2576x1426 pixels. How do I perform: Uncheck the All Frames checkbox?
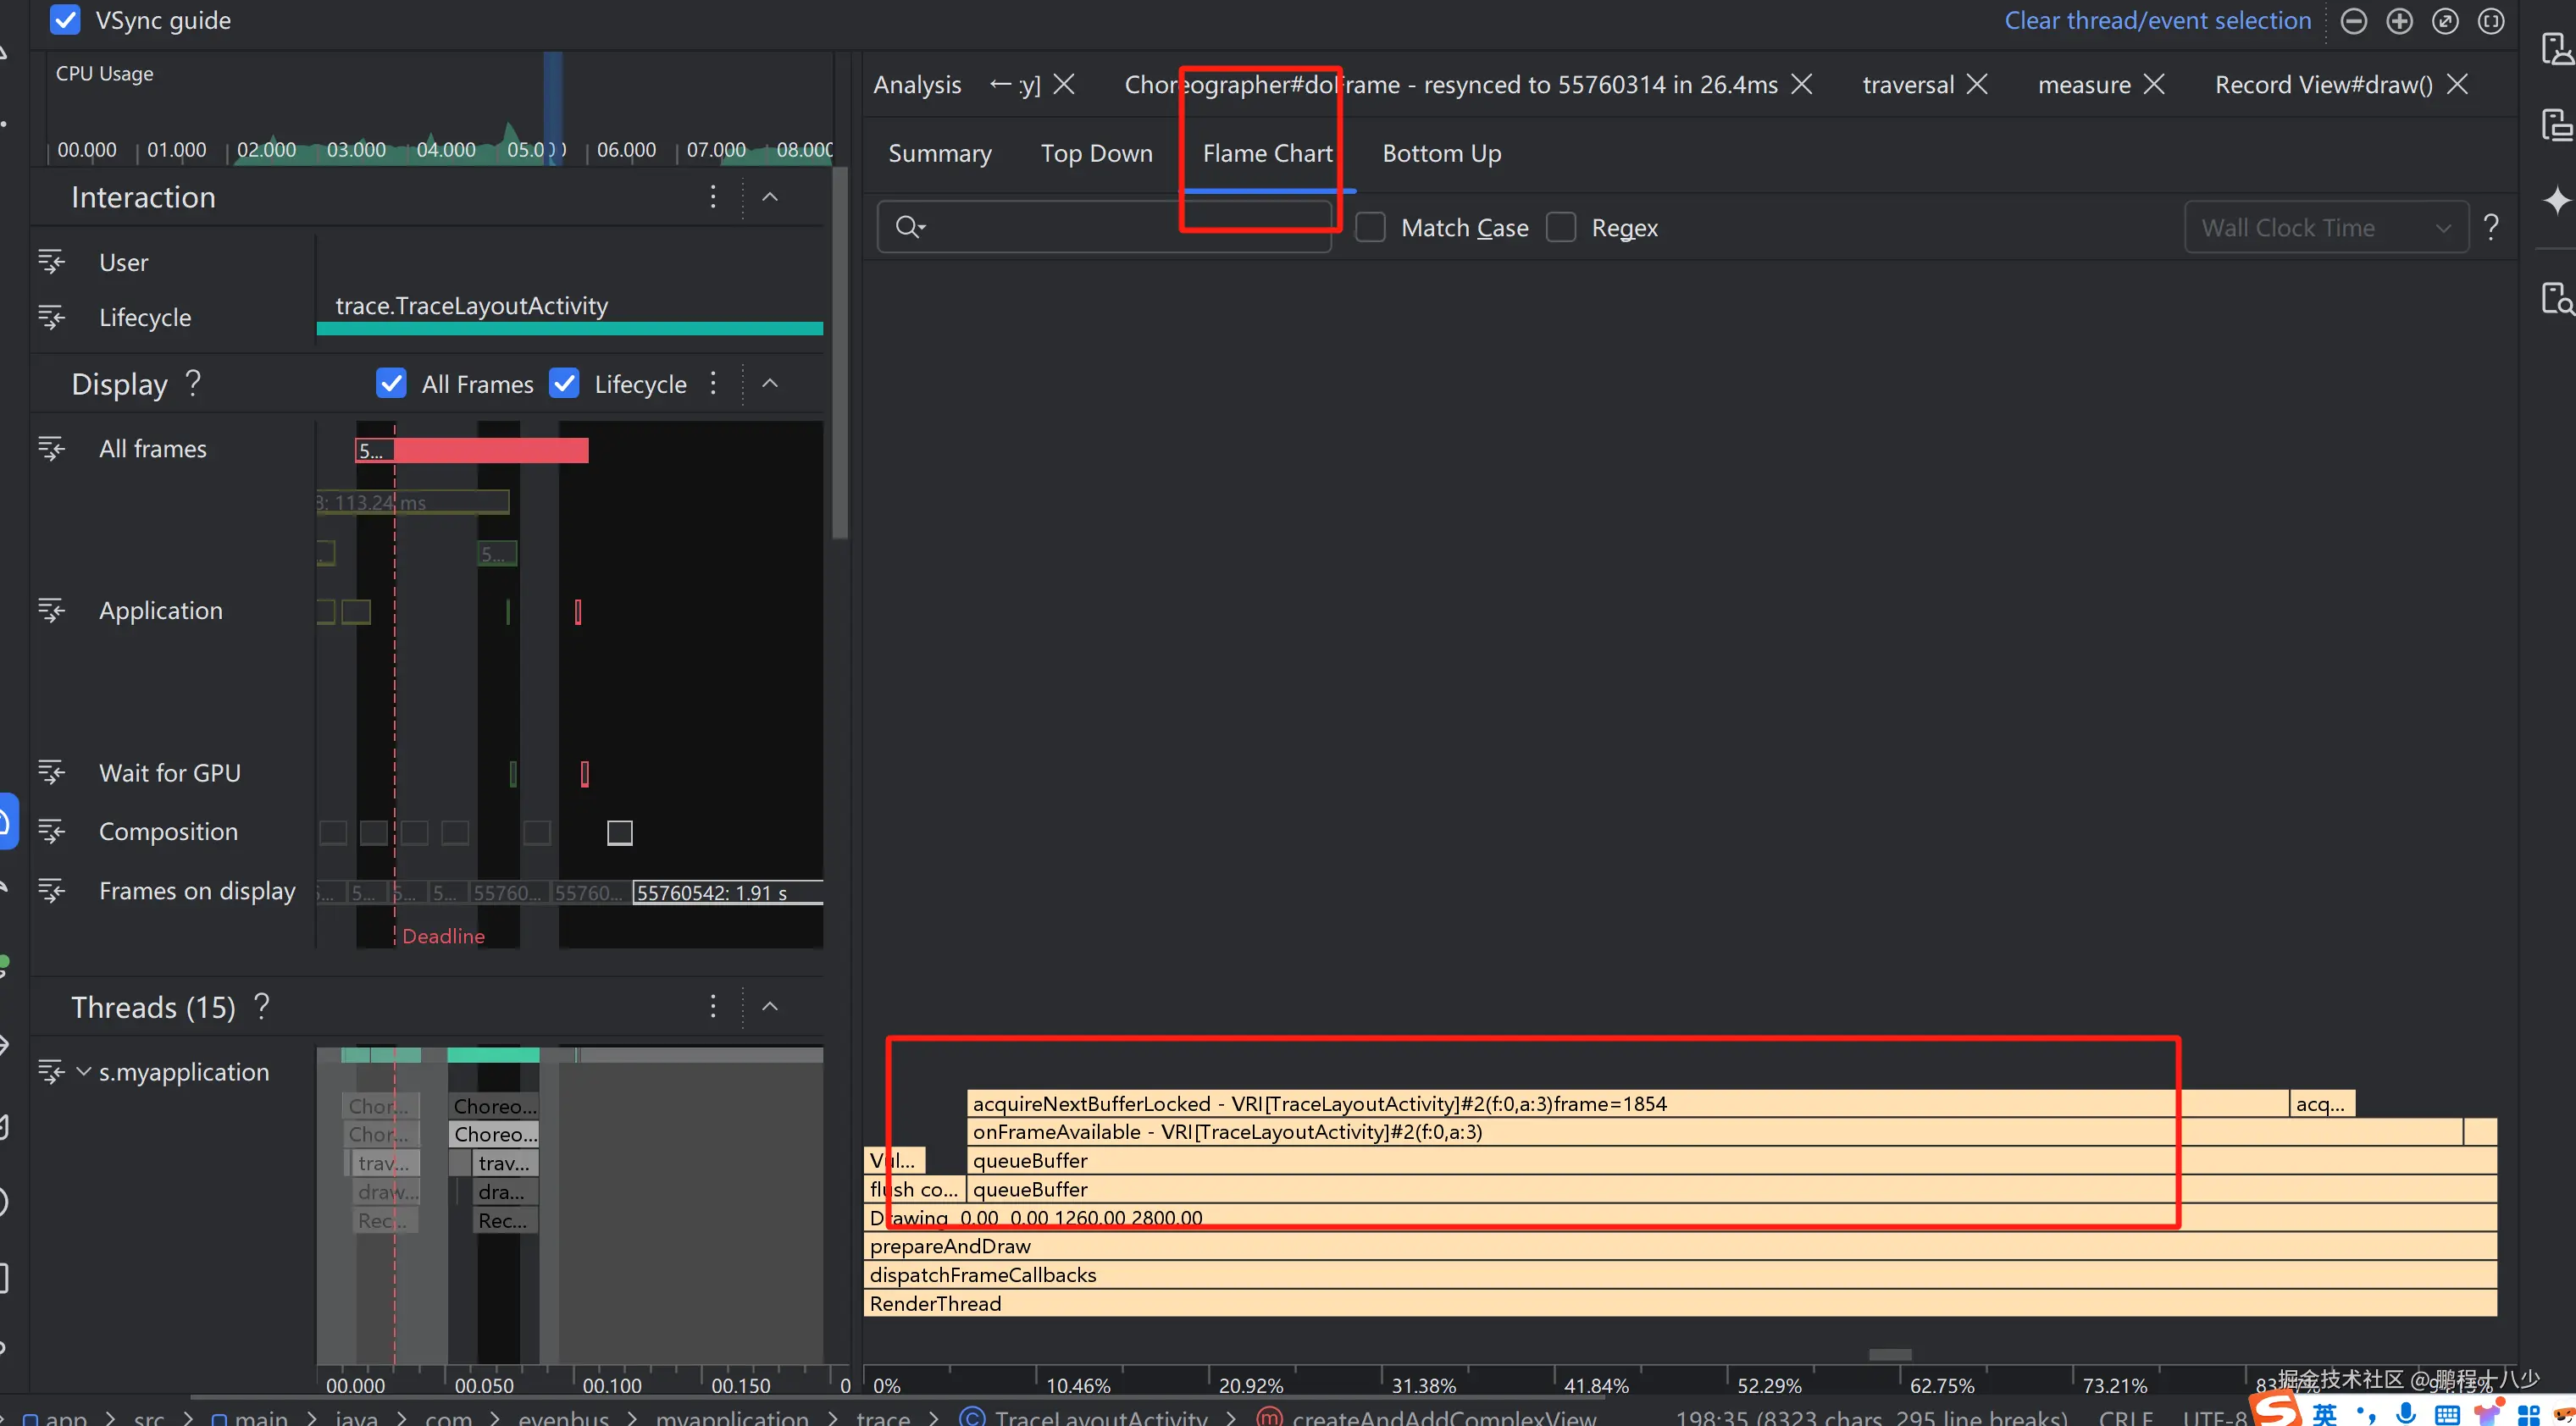click(x=391, y=384)
